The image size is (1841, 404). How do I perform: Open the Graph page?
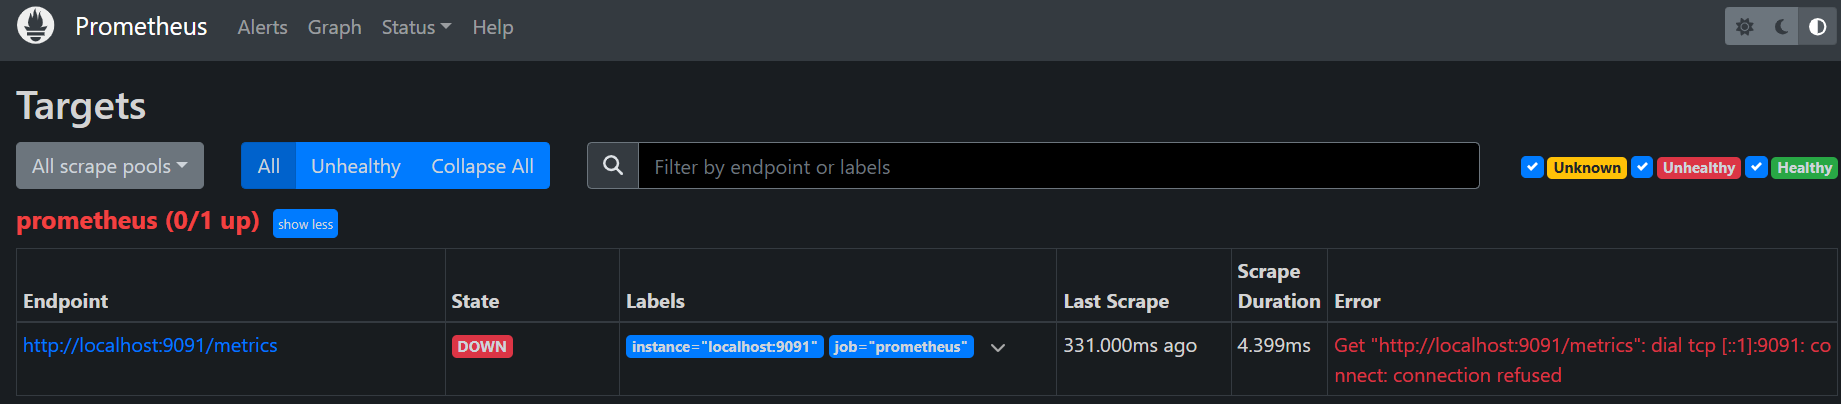click(334, 27)
